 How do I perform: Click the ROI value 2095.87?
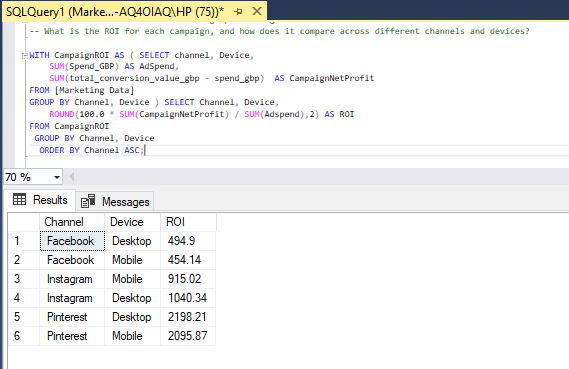(x=188, y=336)
